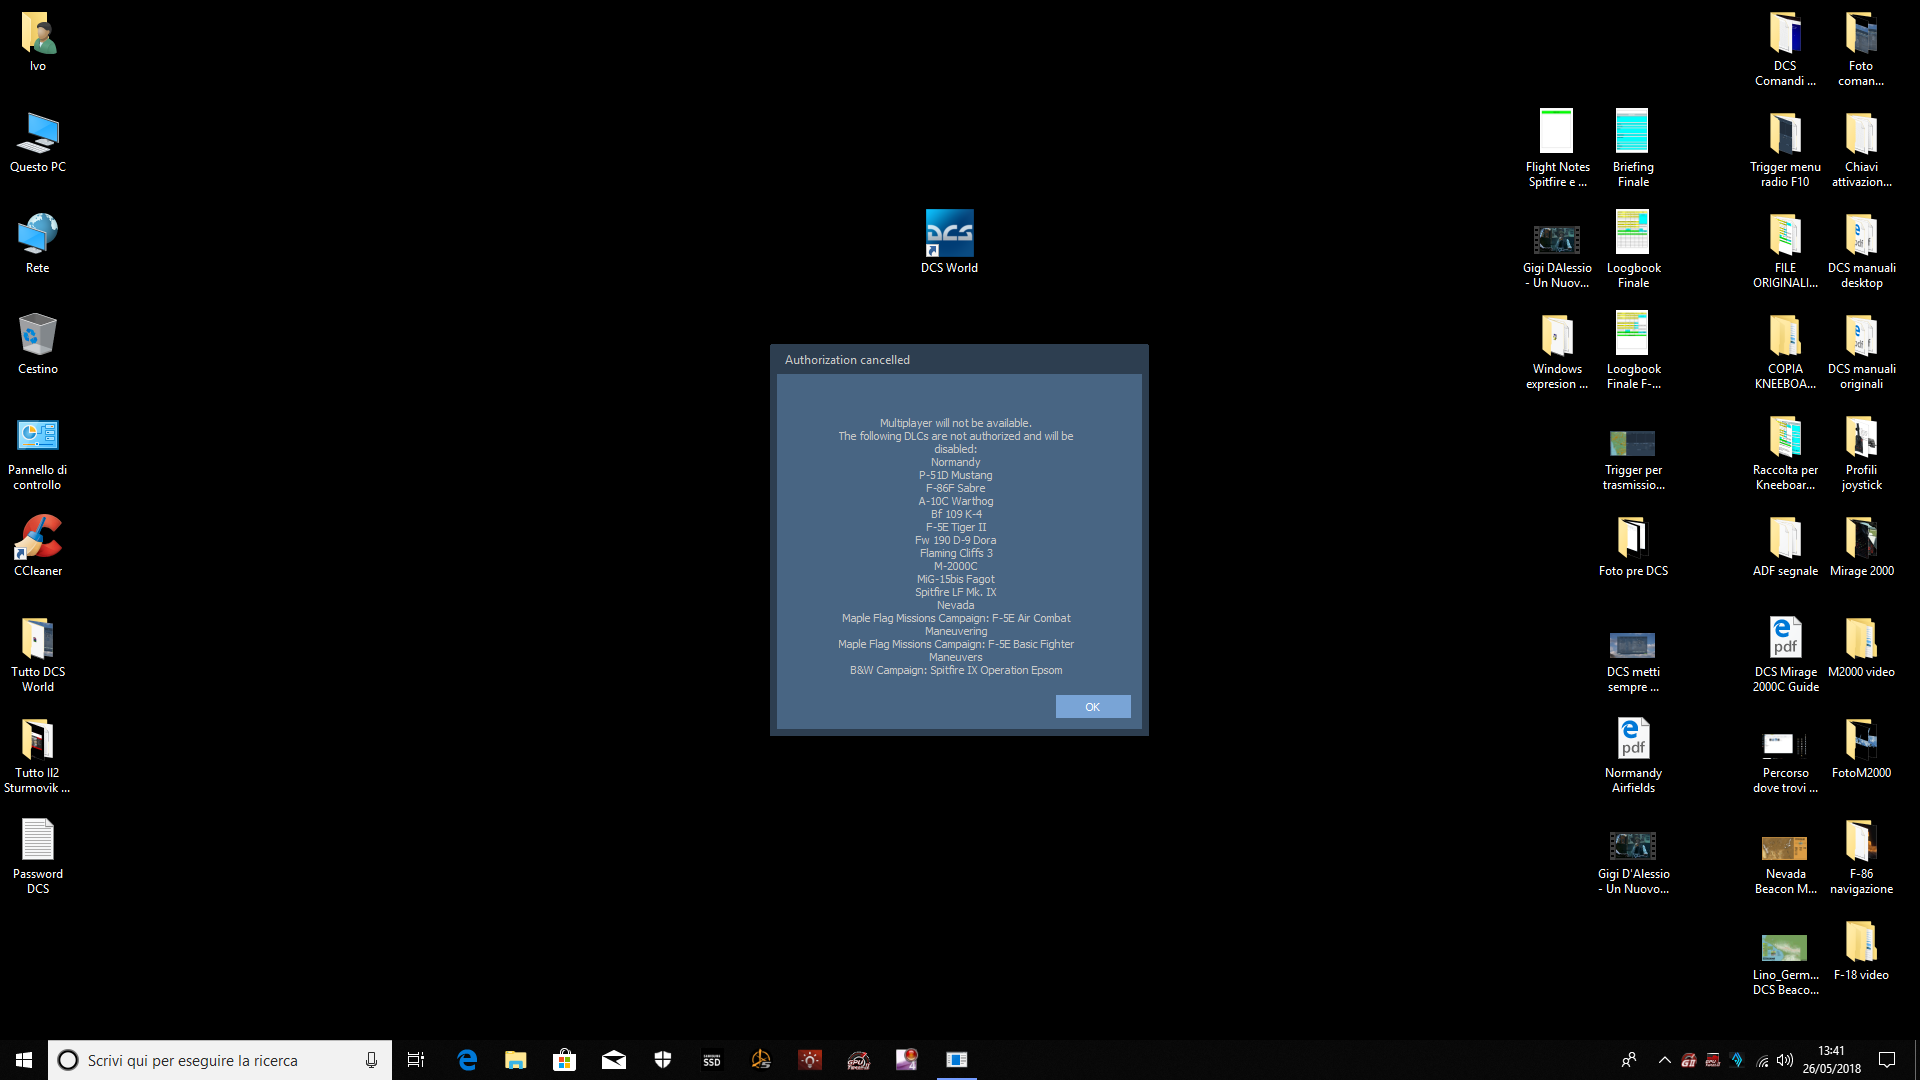Select the Foto pre DCS folder
1920x1080 pixels.
click(1633, 547)
